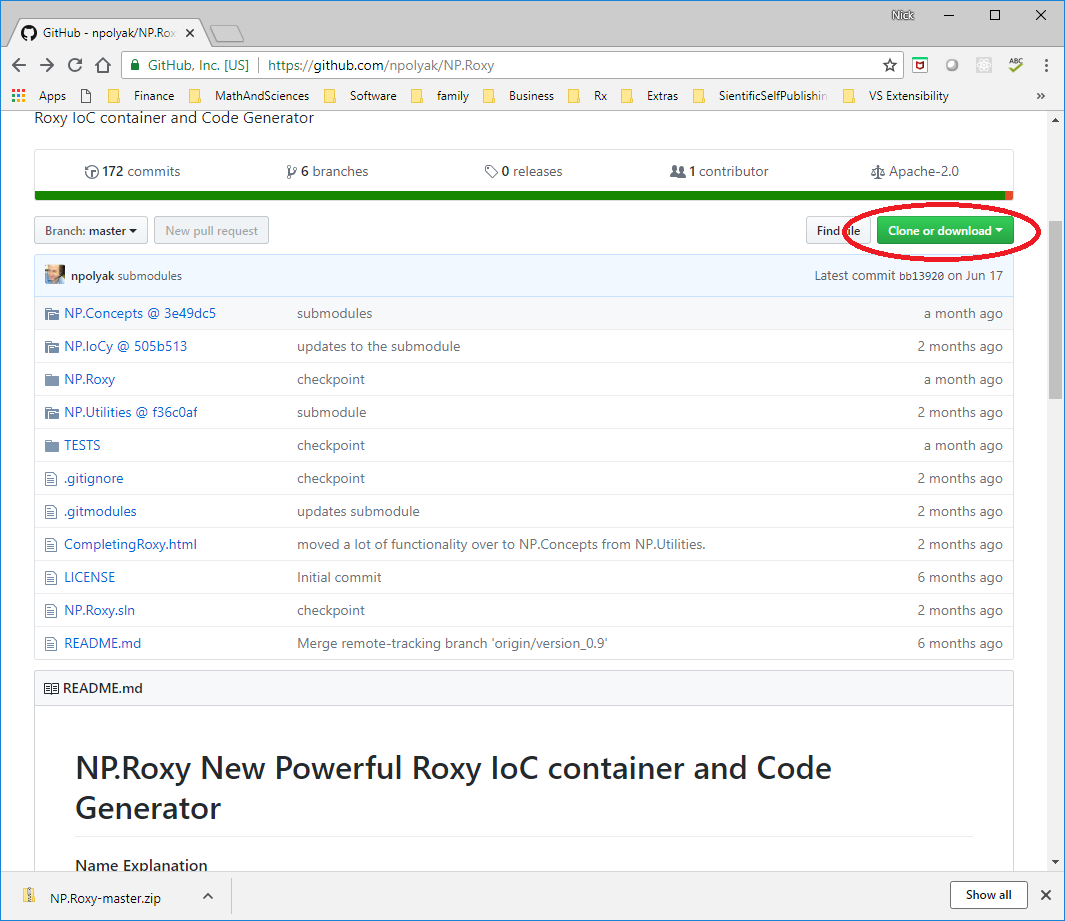This screenshot has height=921, width=1065.
Task: Open the Apache-2.0 license link
Action: (x=915, y=171)
